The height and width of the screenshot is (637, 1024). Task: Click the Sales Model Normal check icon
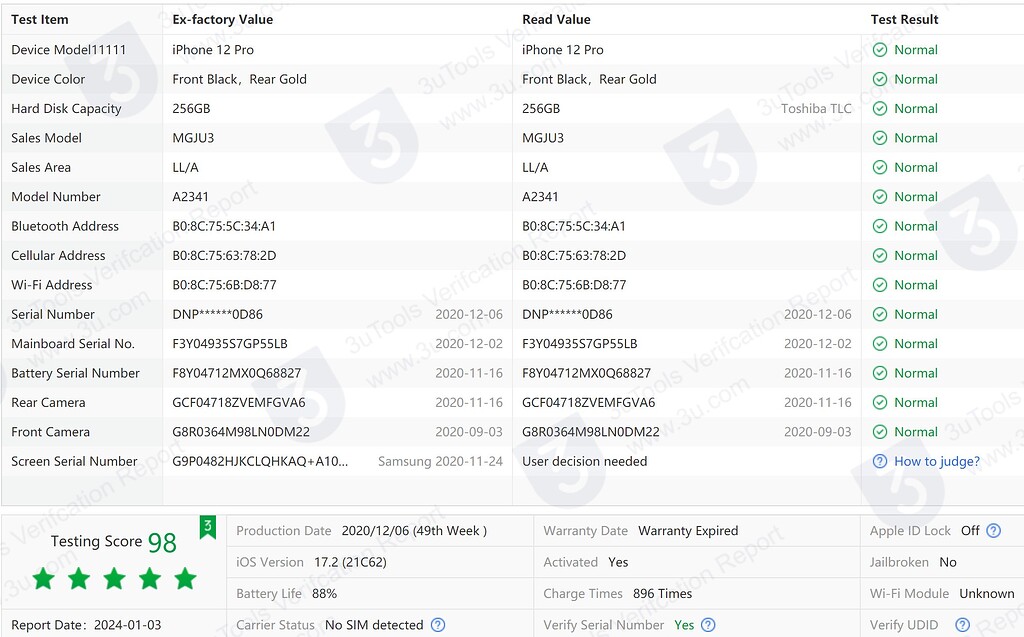tap(880, 138)
